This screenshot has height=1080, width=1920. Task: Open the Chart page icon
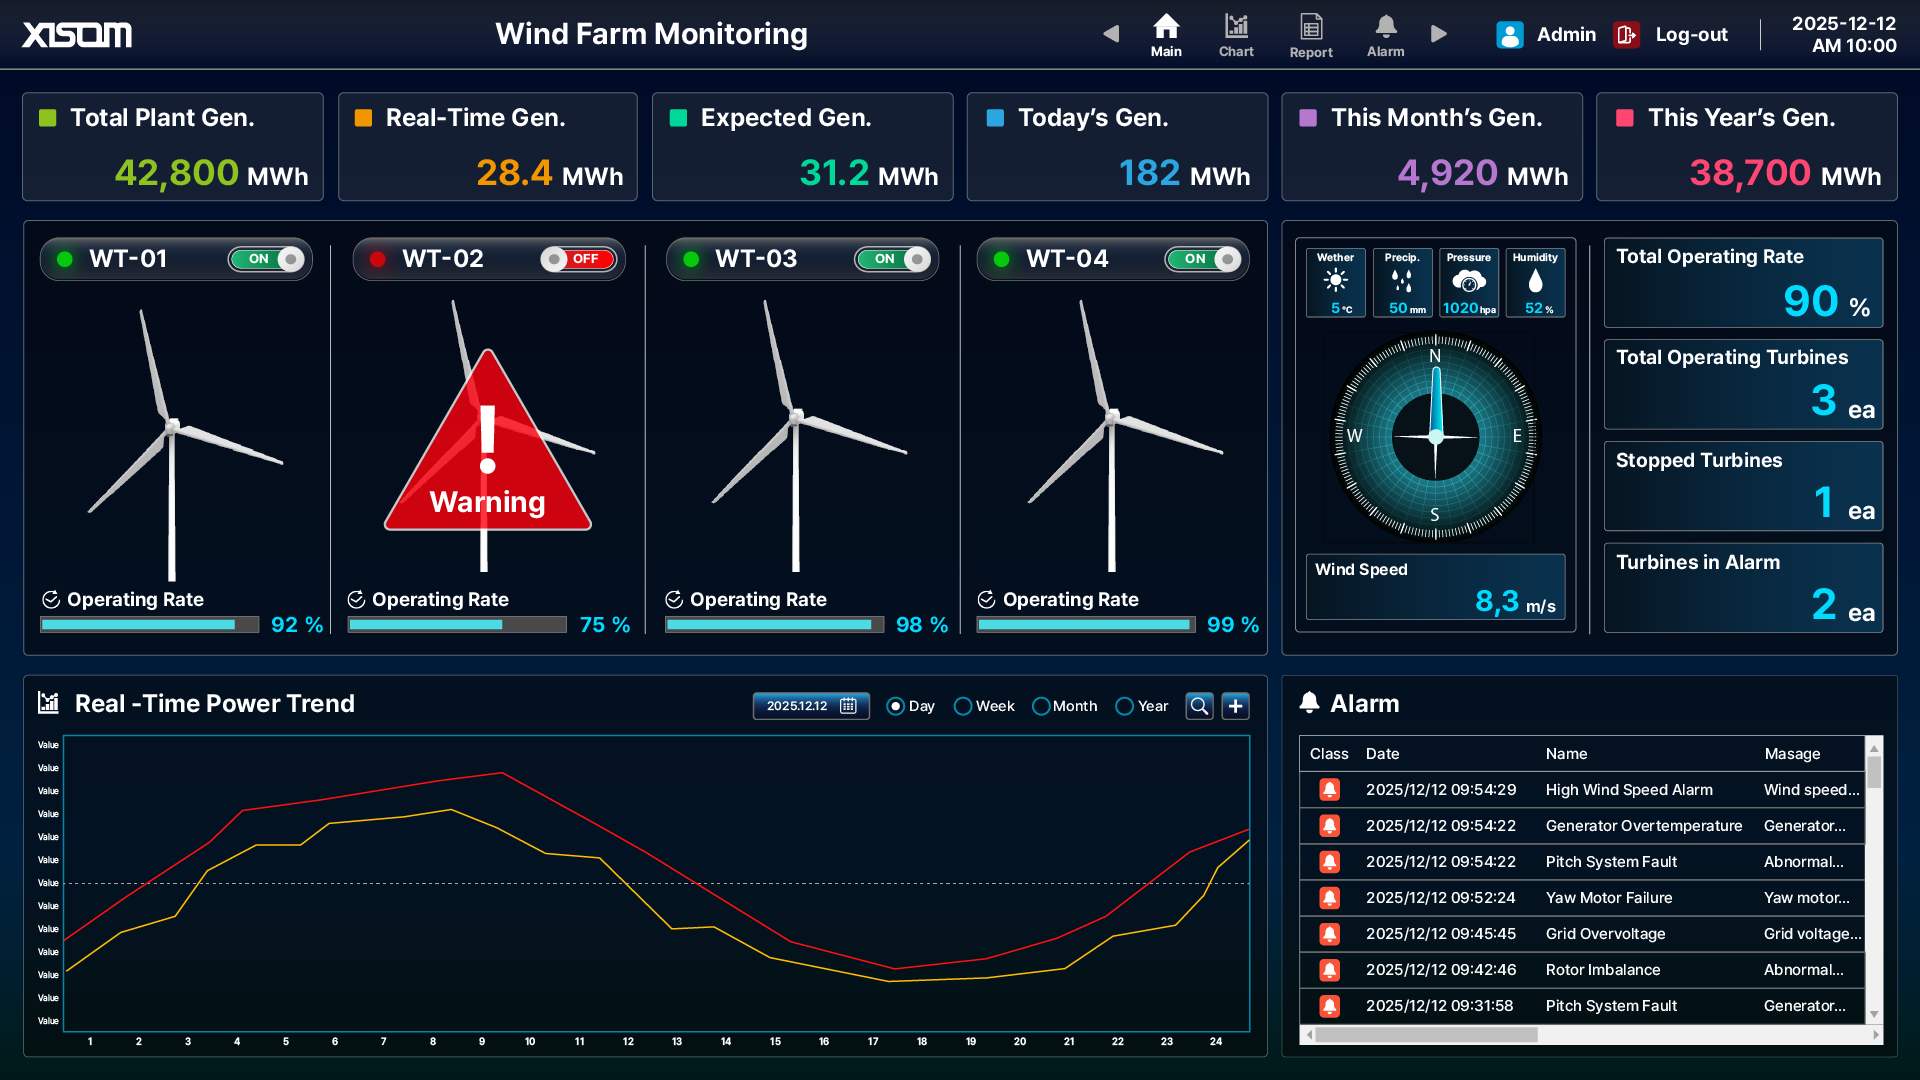pos(1236,35)
